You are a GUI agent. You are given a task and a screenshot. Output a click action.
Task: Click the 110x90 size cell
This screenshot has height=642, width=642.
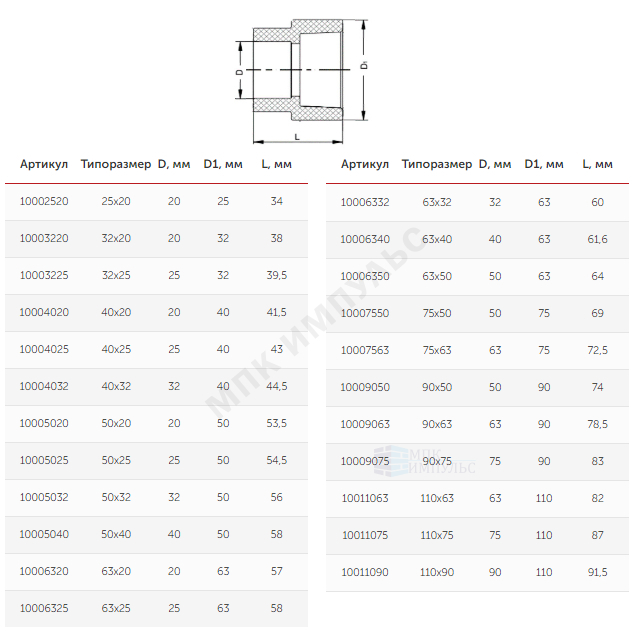[x=437, y=572]
